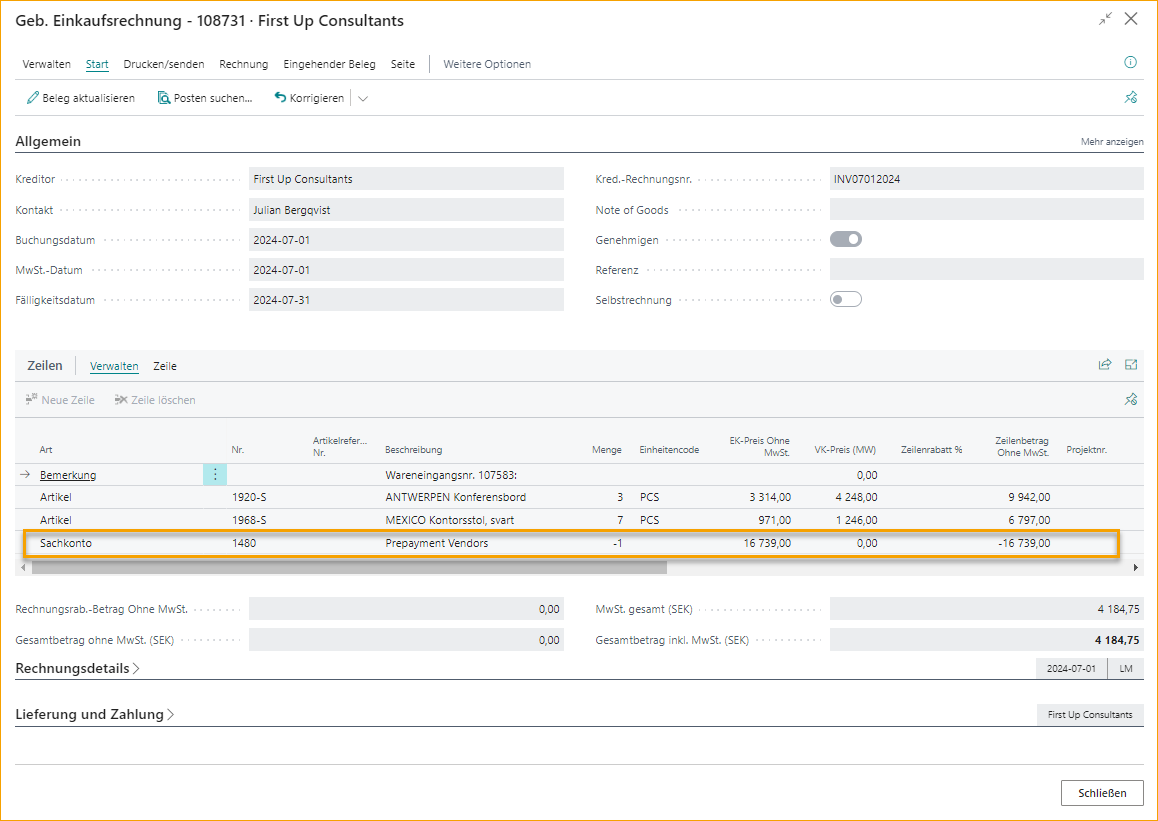Screen dimensions: 1158x821
Task: Toggle the Selbstrechnung switch
Action: point(846,299)
